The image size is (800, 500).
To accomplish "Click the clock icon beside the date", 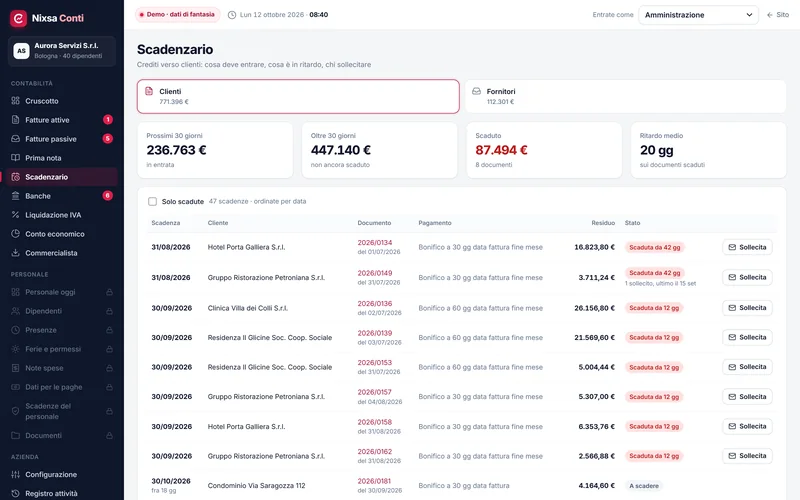I will (x=232, y=15).
